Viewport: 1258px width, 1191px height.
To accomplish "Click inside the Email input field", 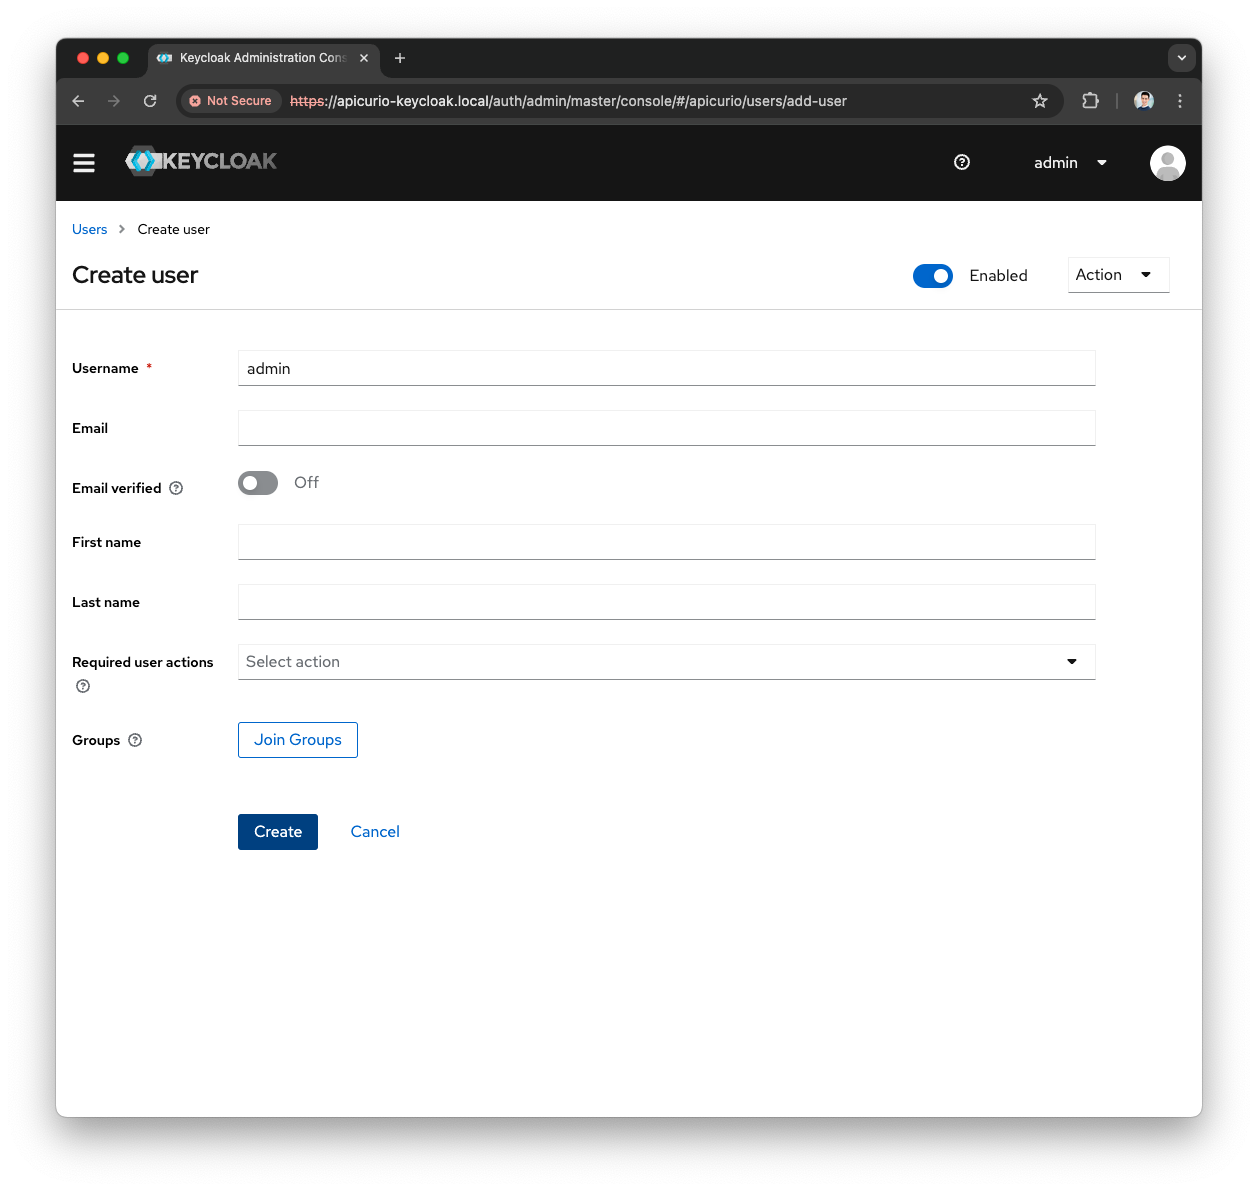I will pyautogui.click(x=667, y=428).
